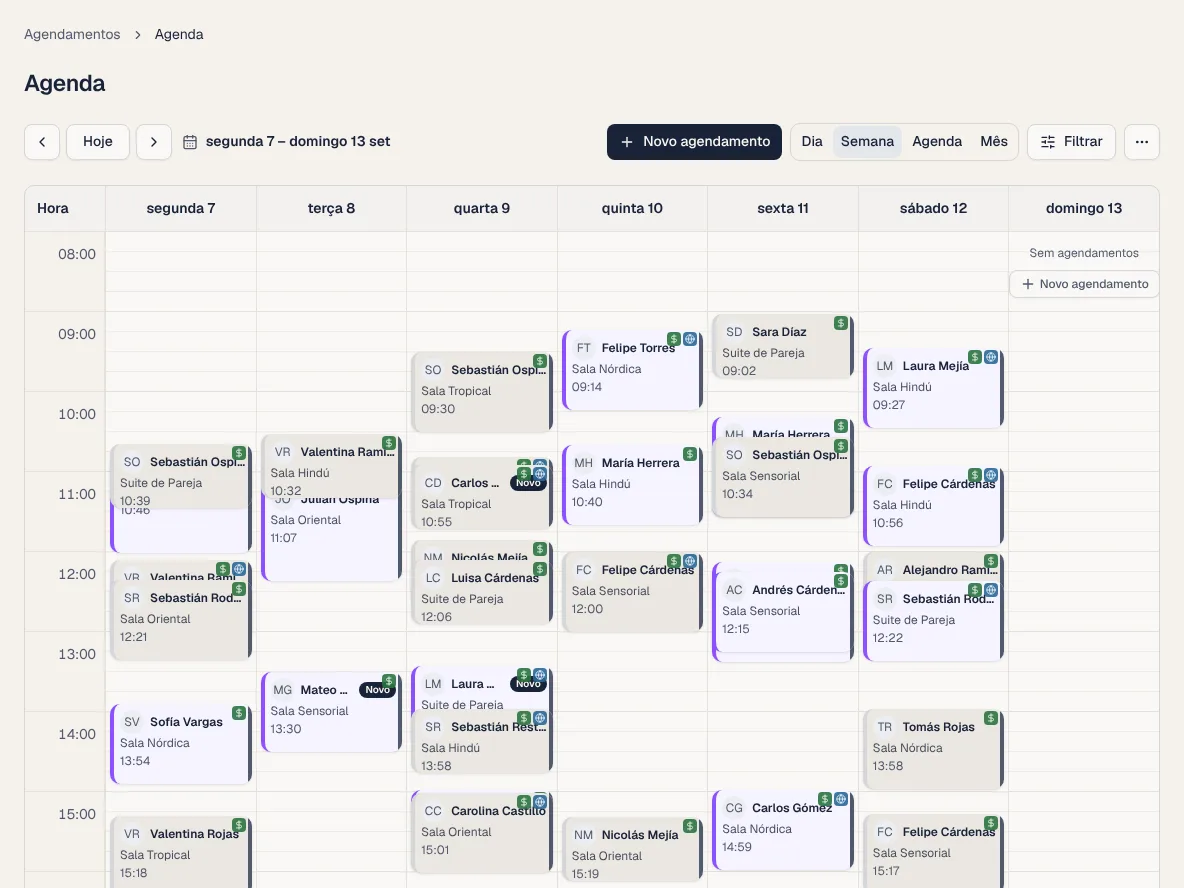Click the globe icon on Carolina Castillo card

[x=539, y=802]
